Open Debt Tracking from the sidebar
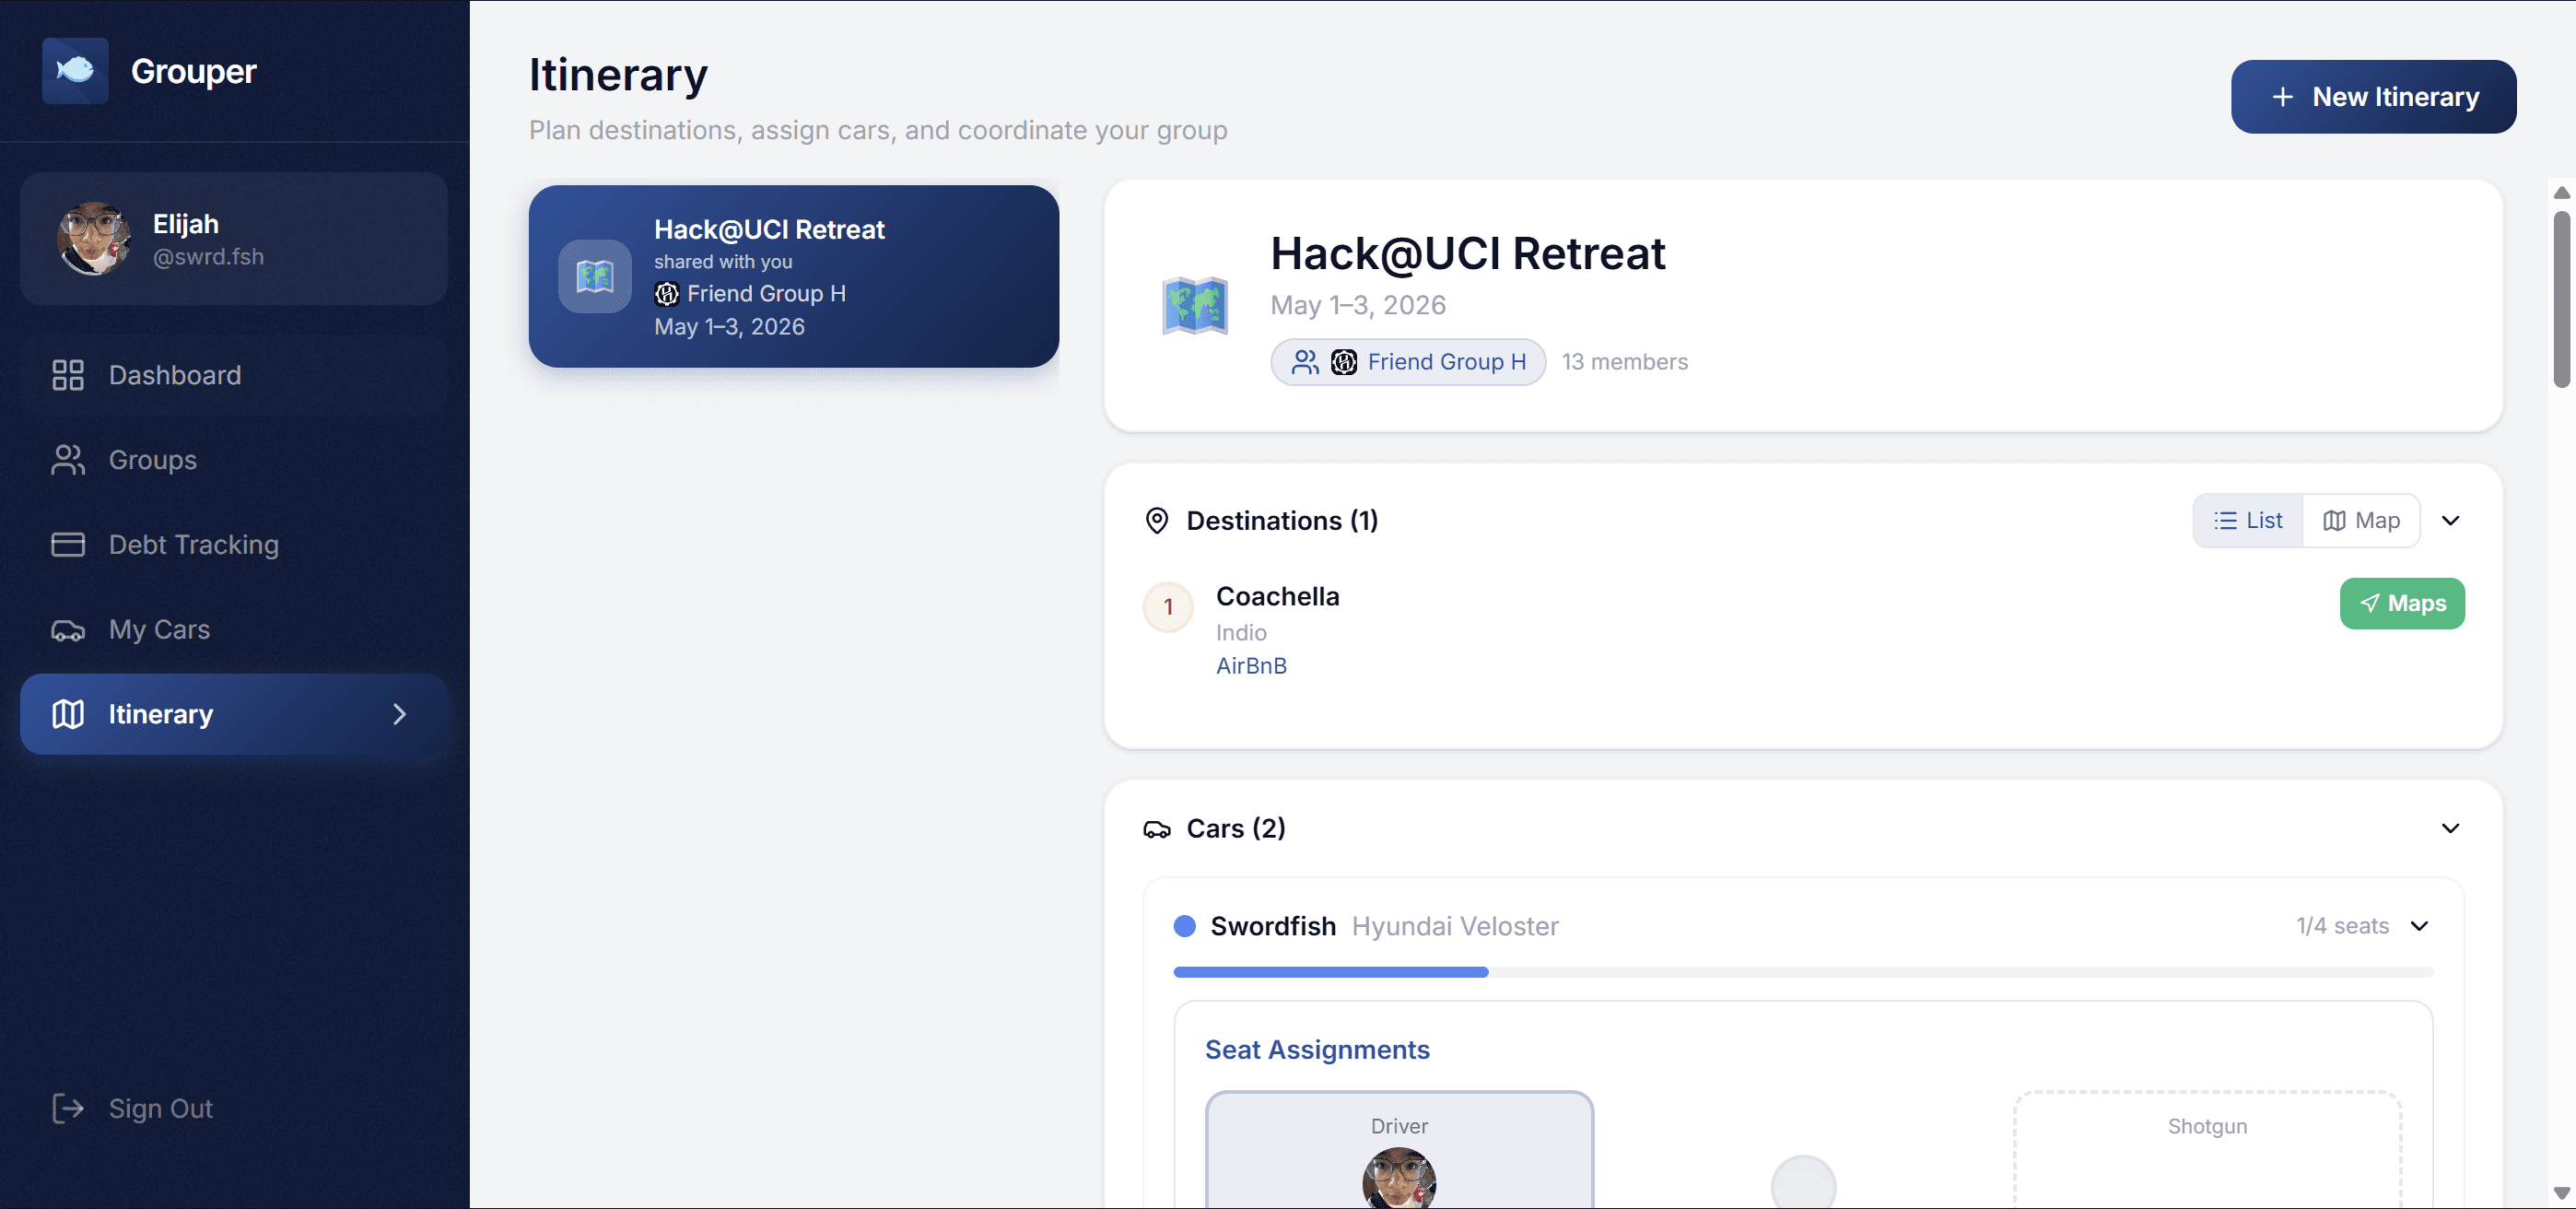 point(234,544)
